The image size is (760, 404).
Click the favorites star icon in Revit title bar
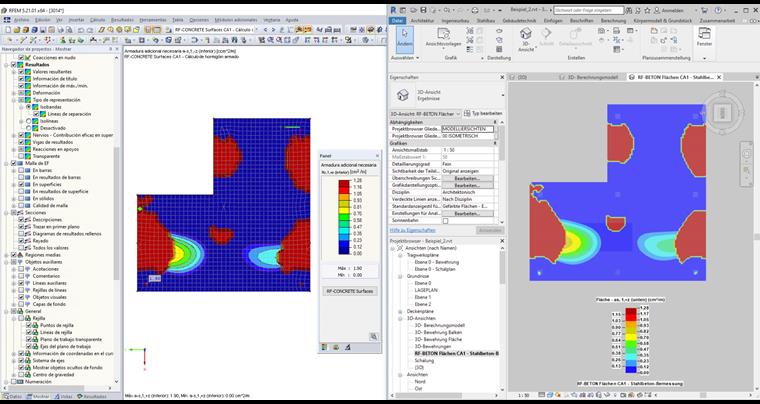tap(647, 10)
